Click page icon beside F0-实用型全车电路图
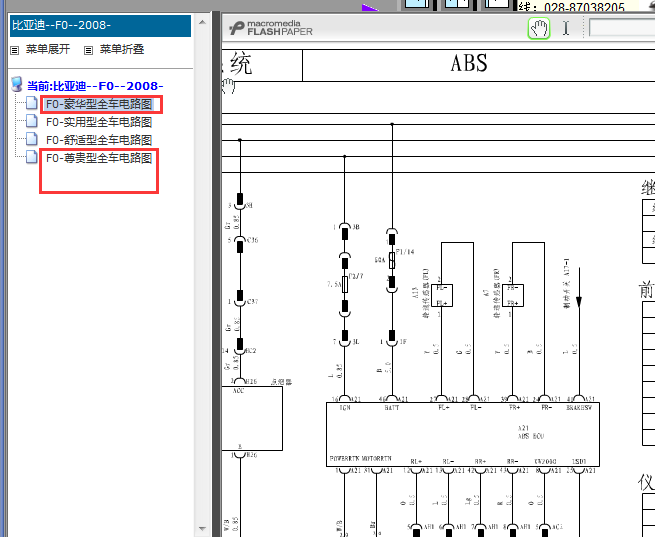 click(x=31, y=121)
